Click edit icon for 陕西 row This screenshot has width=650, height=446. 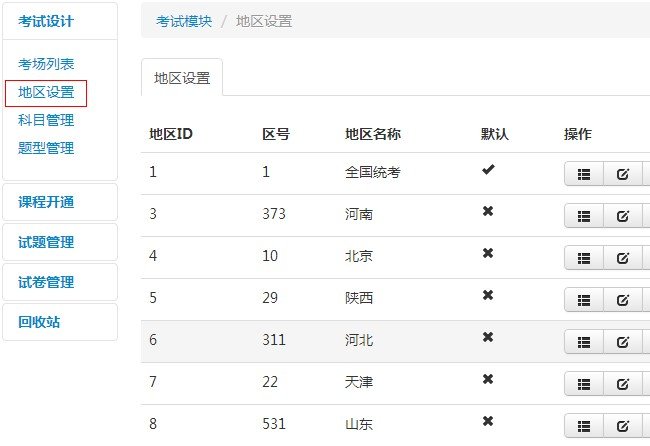click(x=622, y=300)
